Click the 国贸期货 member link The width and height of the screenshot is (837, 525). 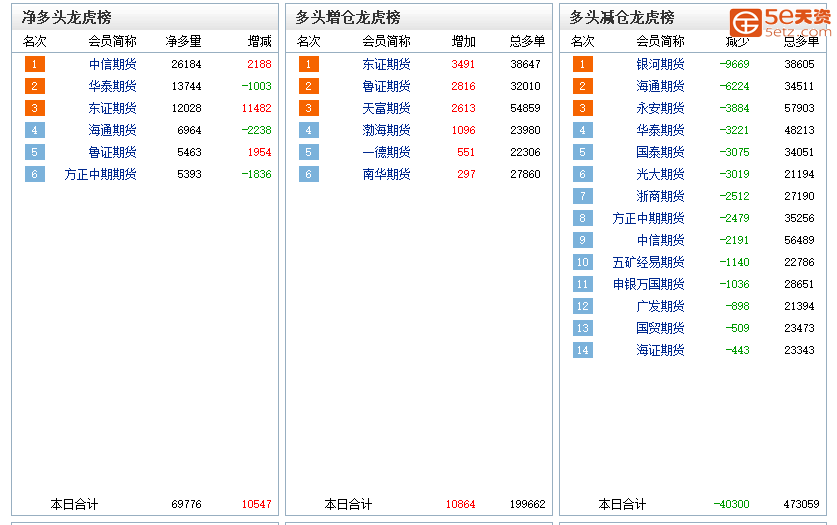[660, 328]
